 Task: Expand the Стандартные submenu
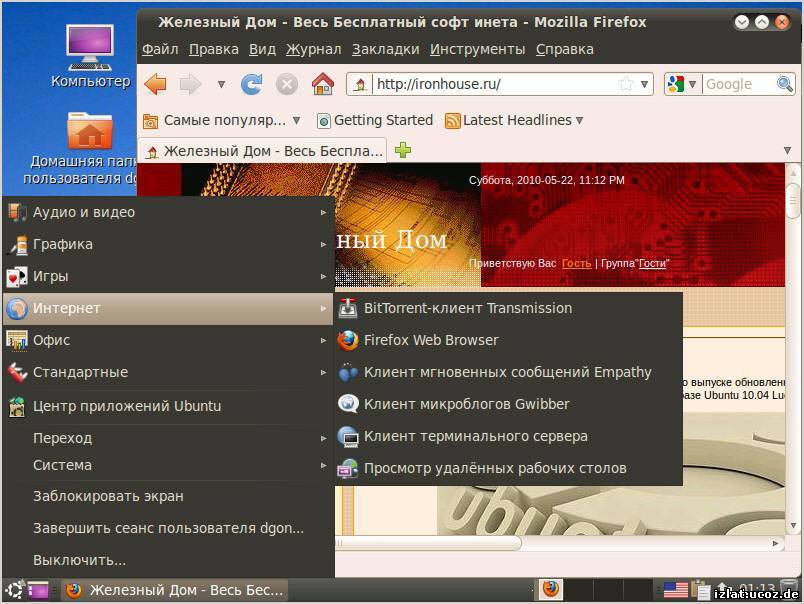tap(168, 372)
